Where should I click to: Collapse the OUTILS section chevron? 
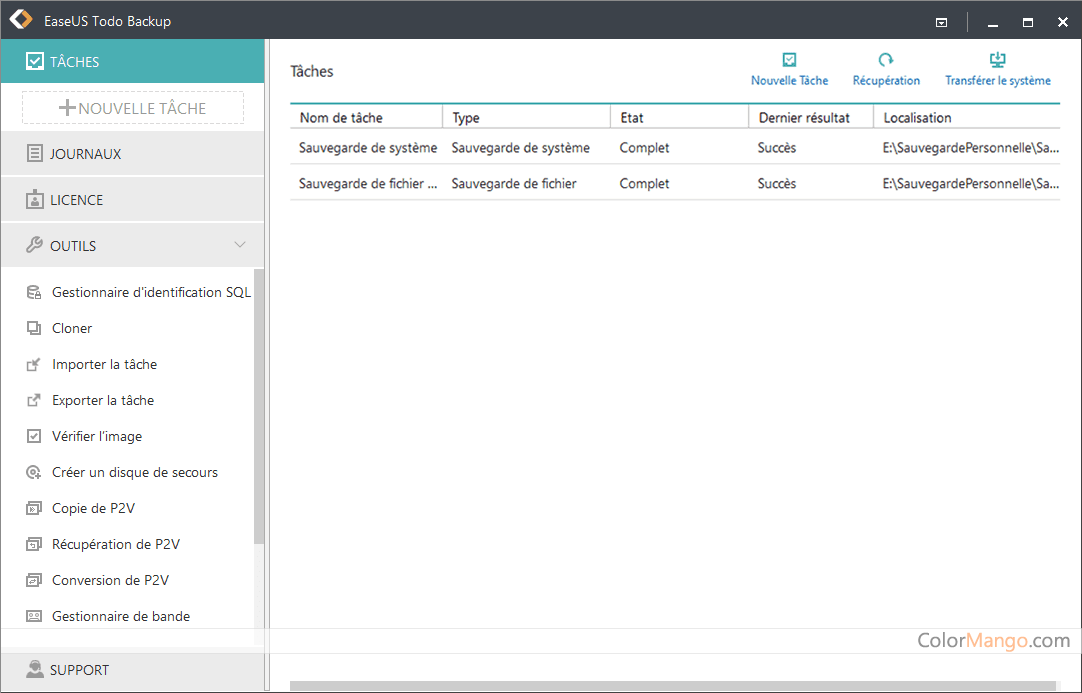click(x=239, y=244)
